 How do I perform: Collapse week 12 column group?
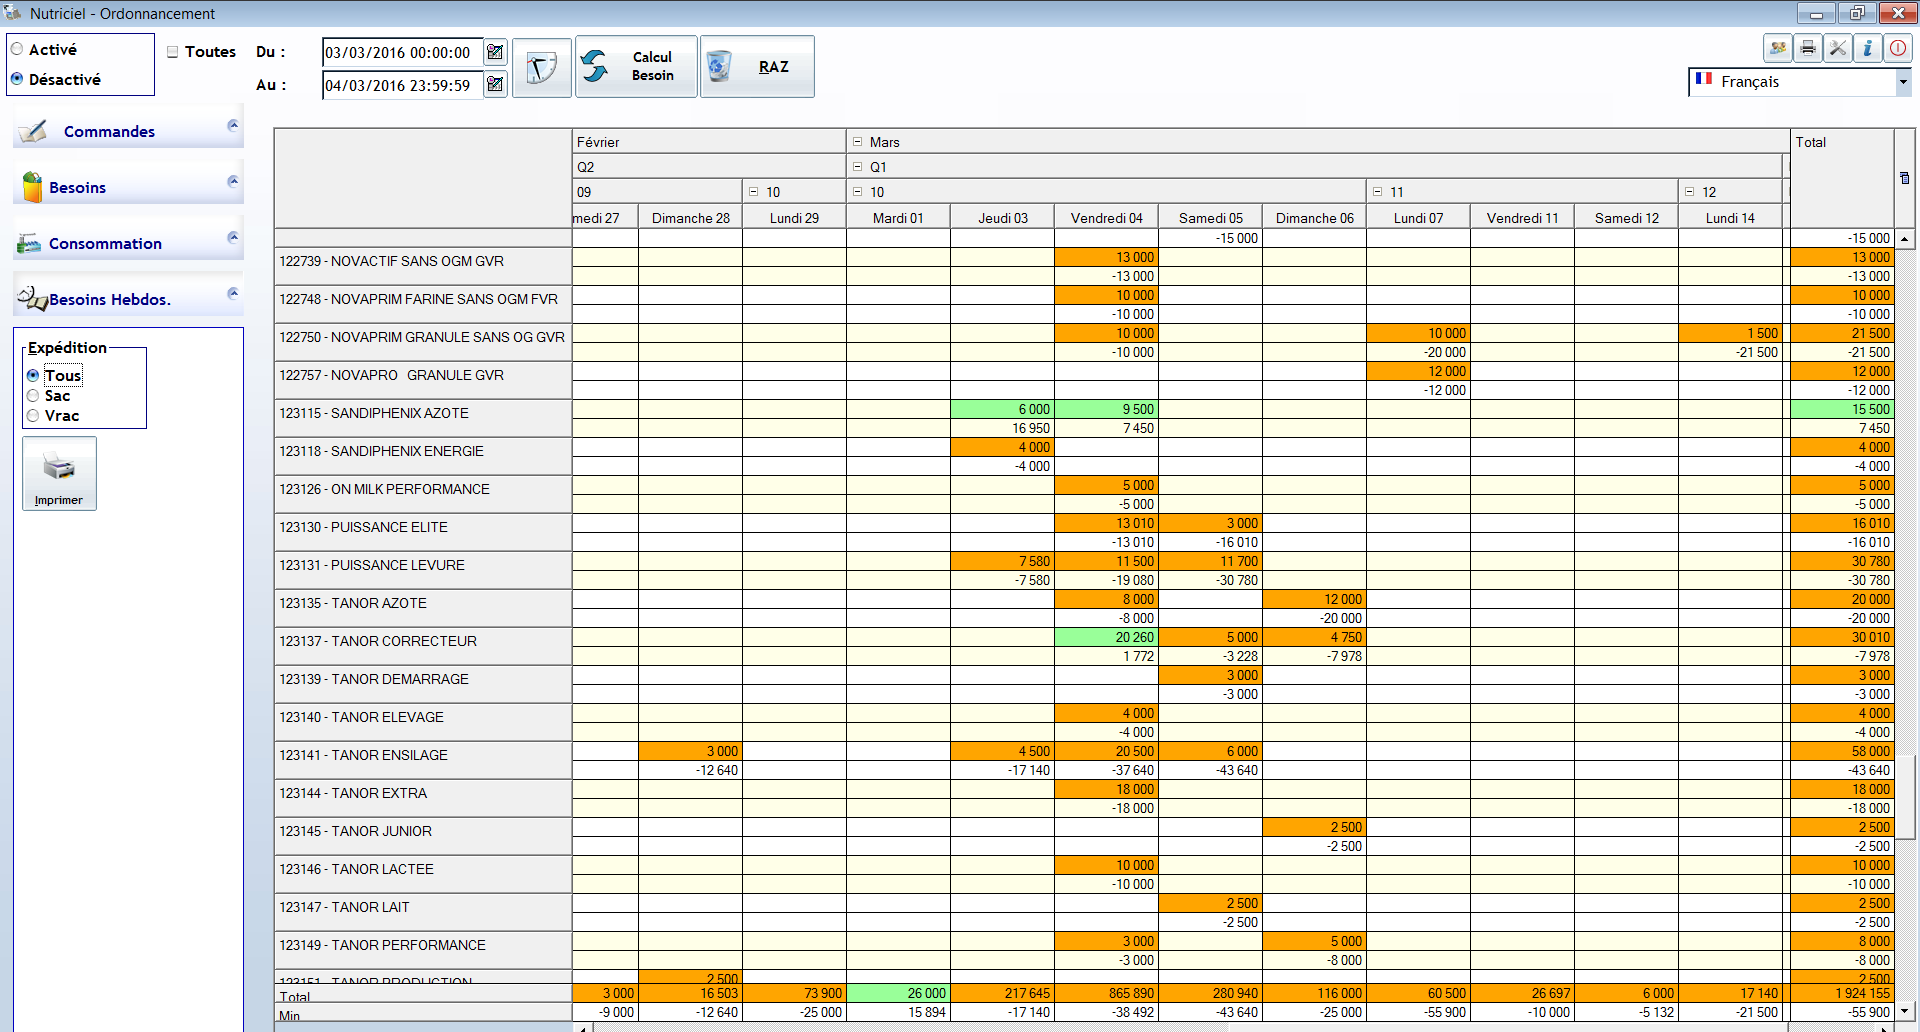click(1689, 192)
